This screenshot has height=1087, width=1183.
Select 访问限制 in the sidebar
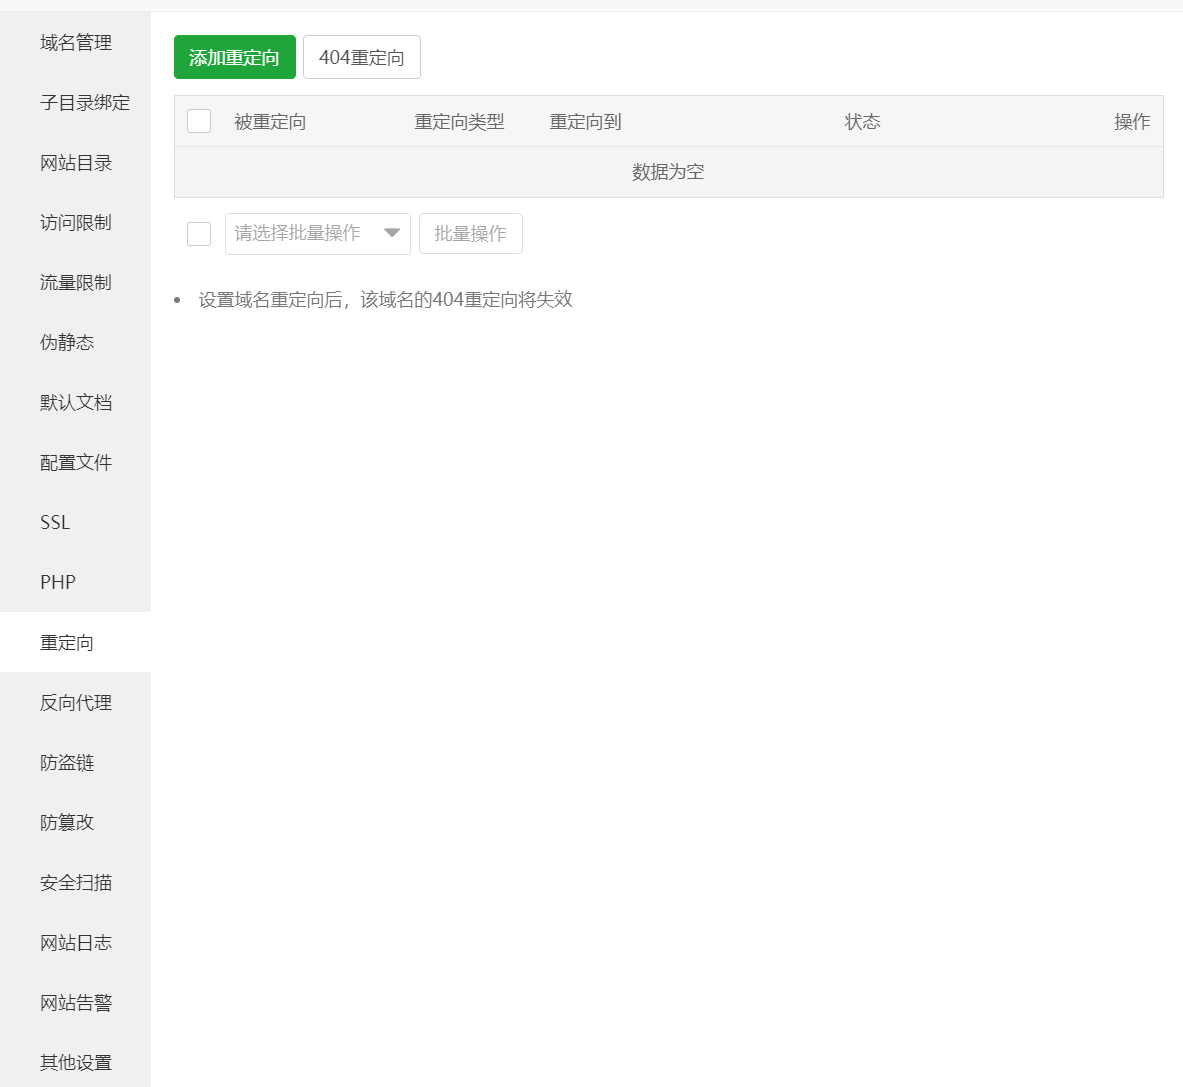click(75, 223)
